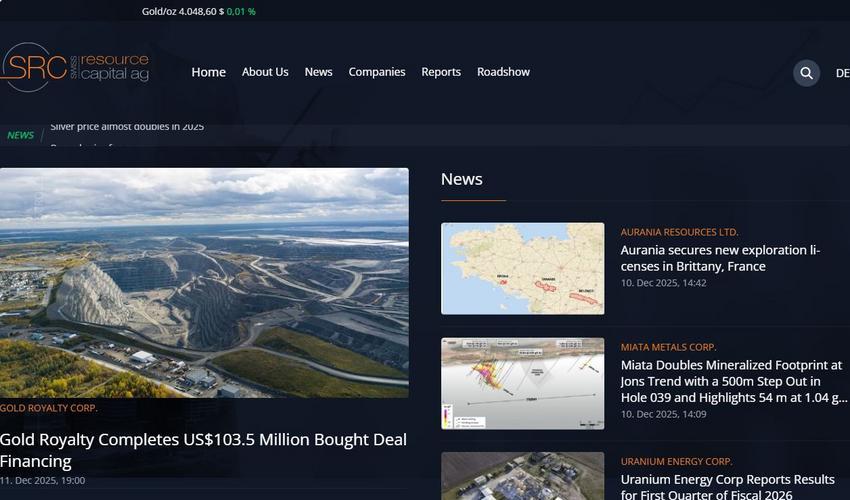Open the silver price news ticker headline

click(x=127, y=127)
